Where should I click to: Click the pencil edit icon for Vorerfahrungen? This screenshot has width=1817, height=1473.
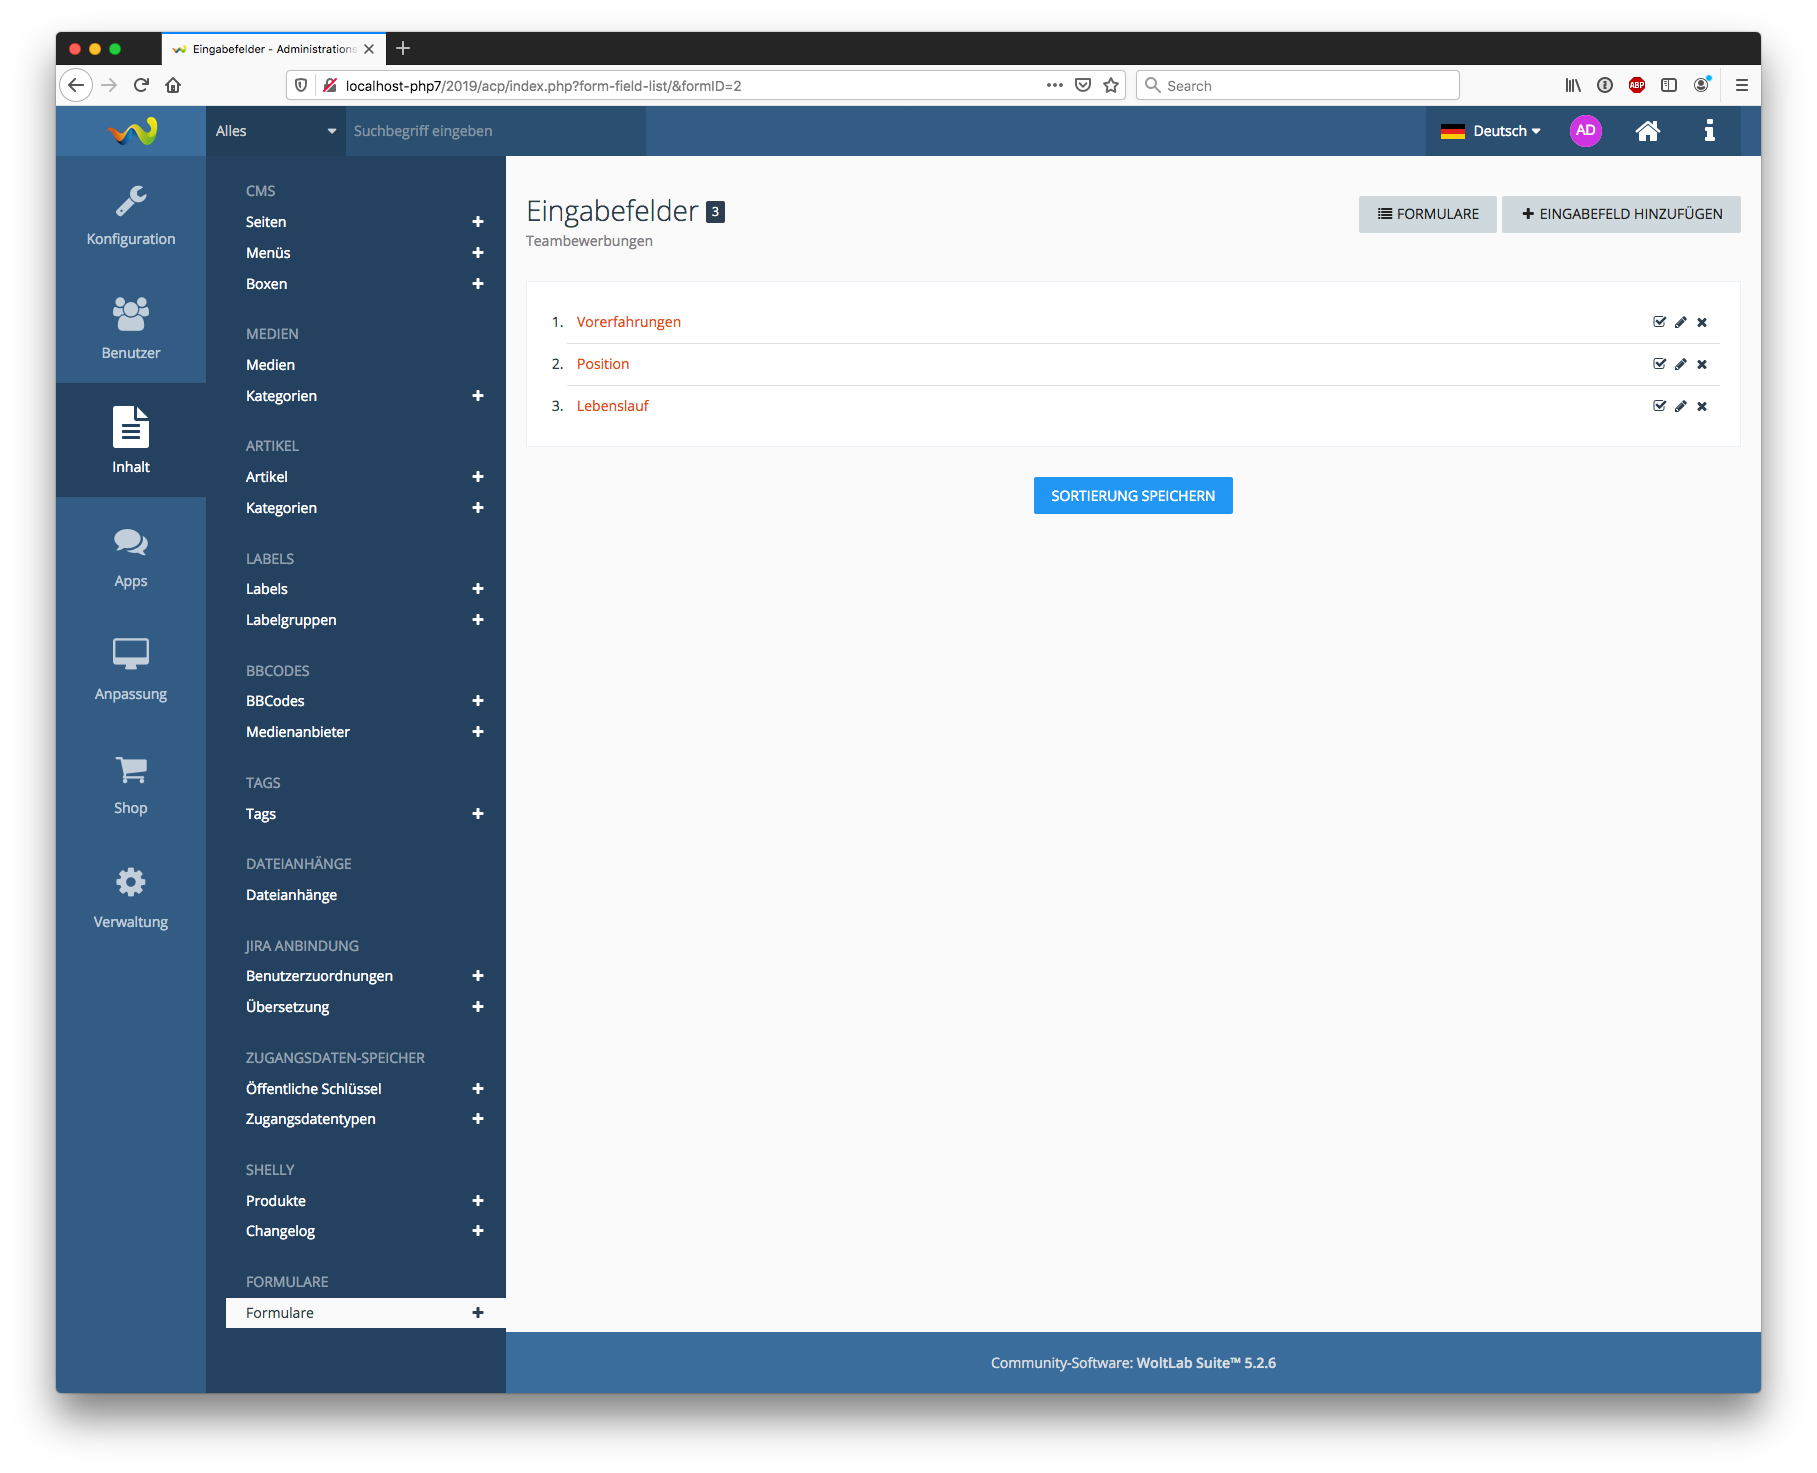1680,322
